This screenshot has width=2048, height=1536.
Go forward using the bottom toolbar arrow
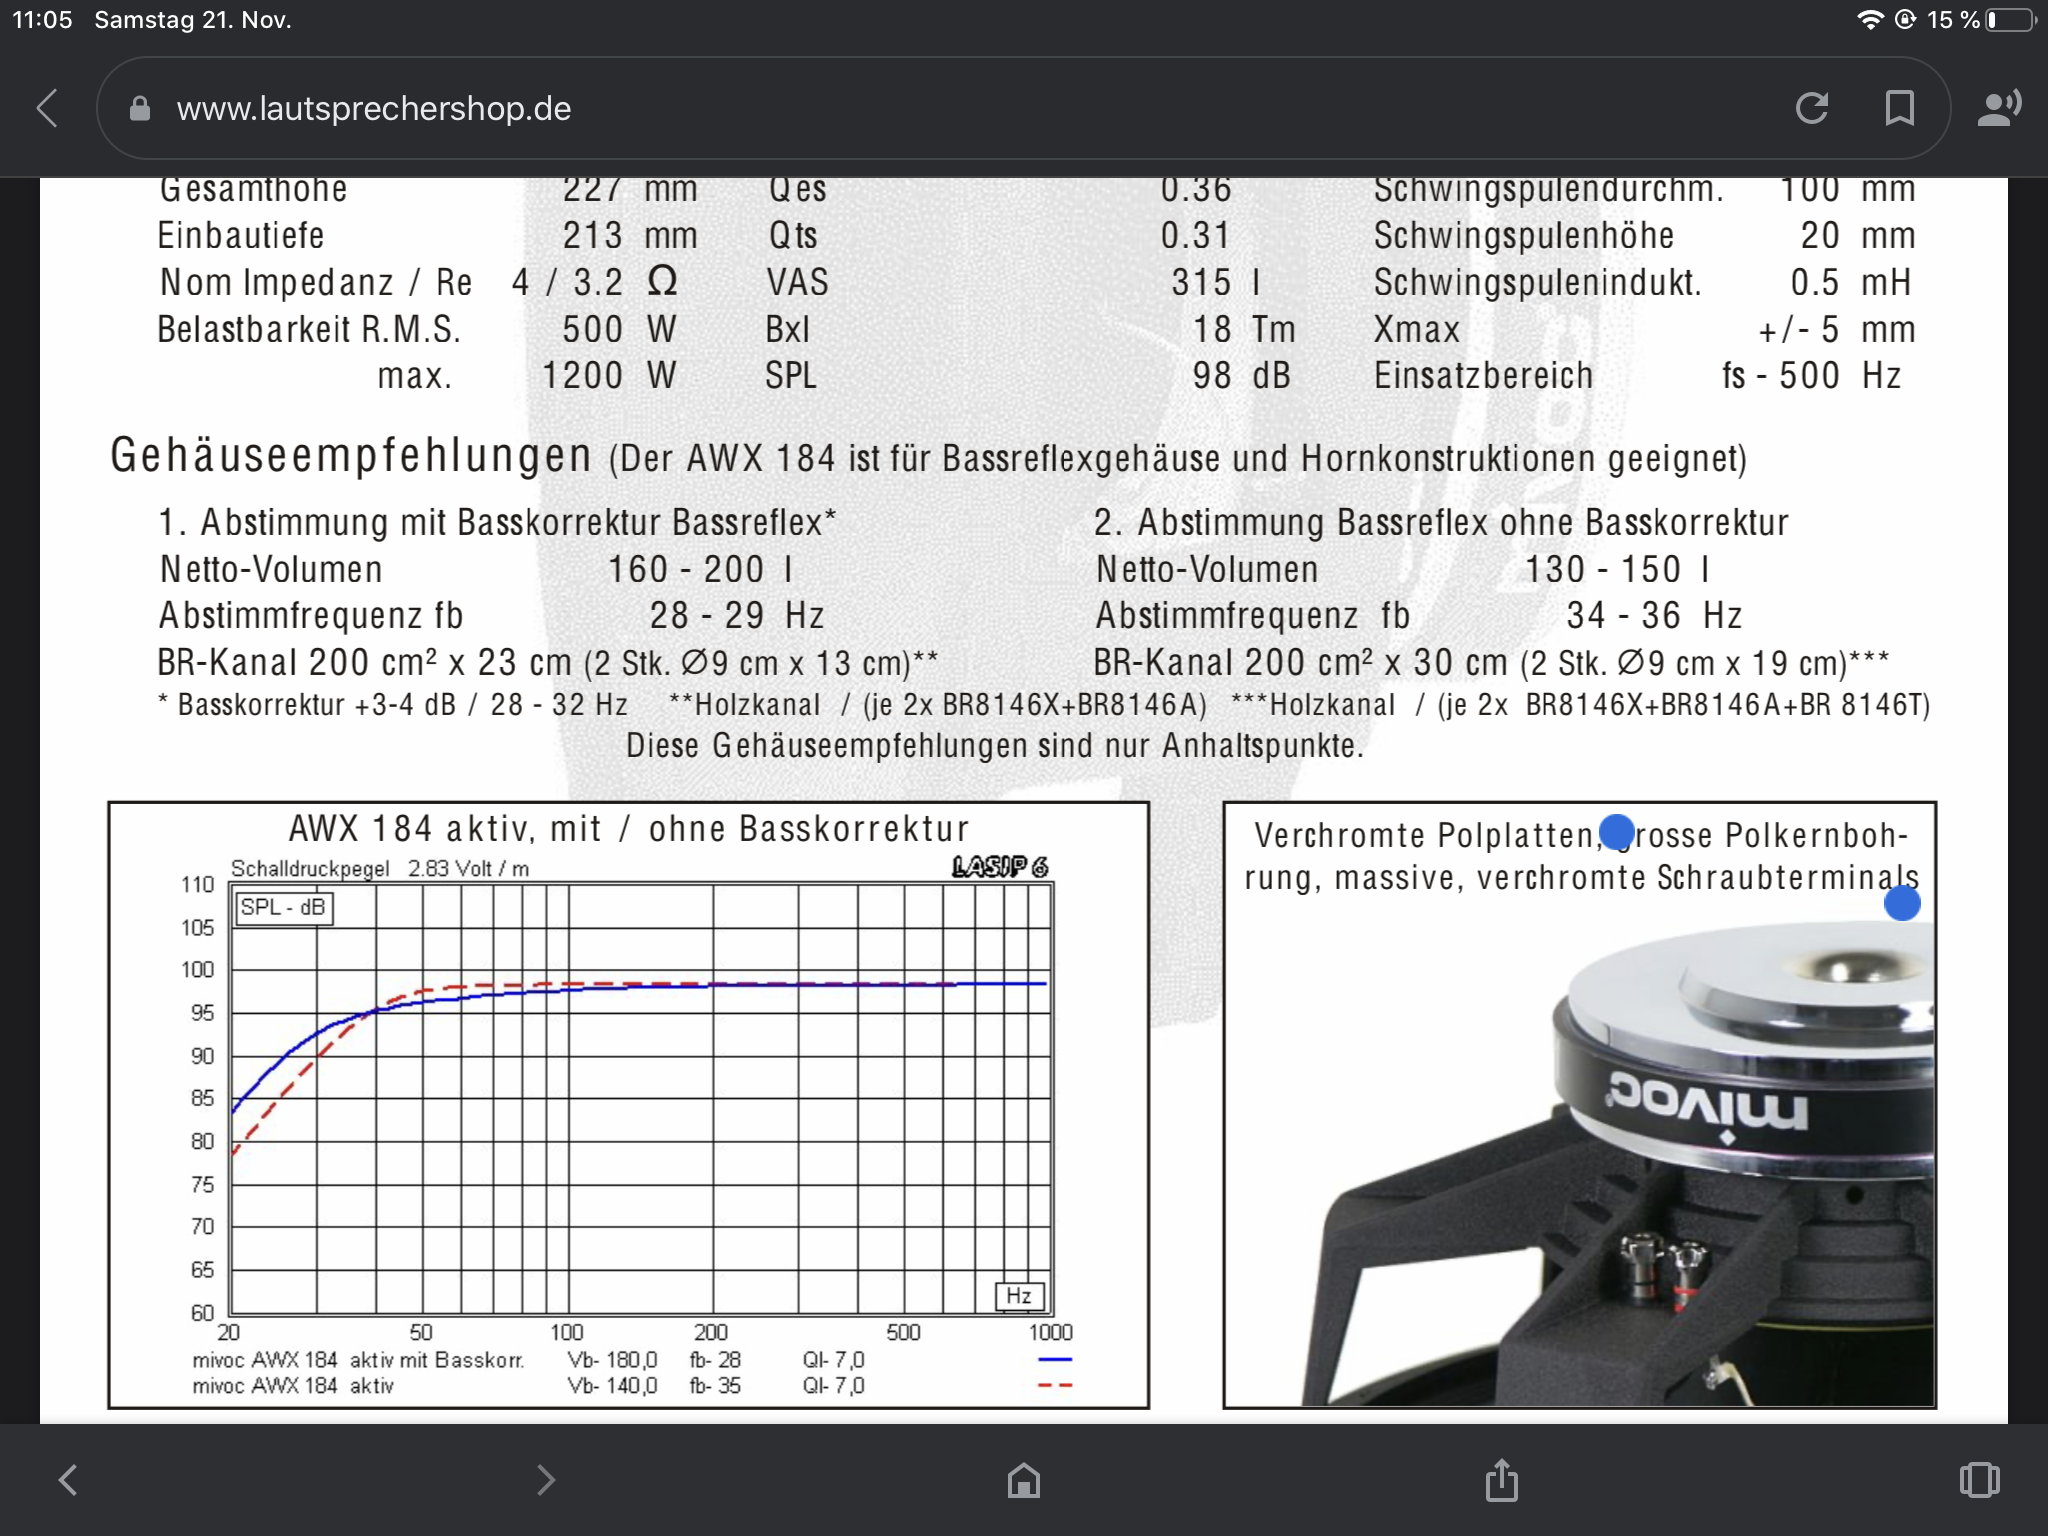pyautogui.click(x=545, y=1480)
